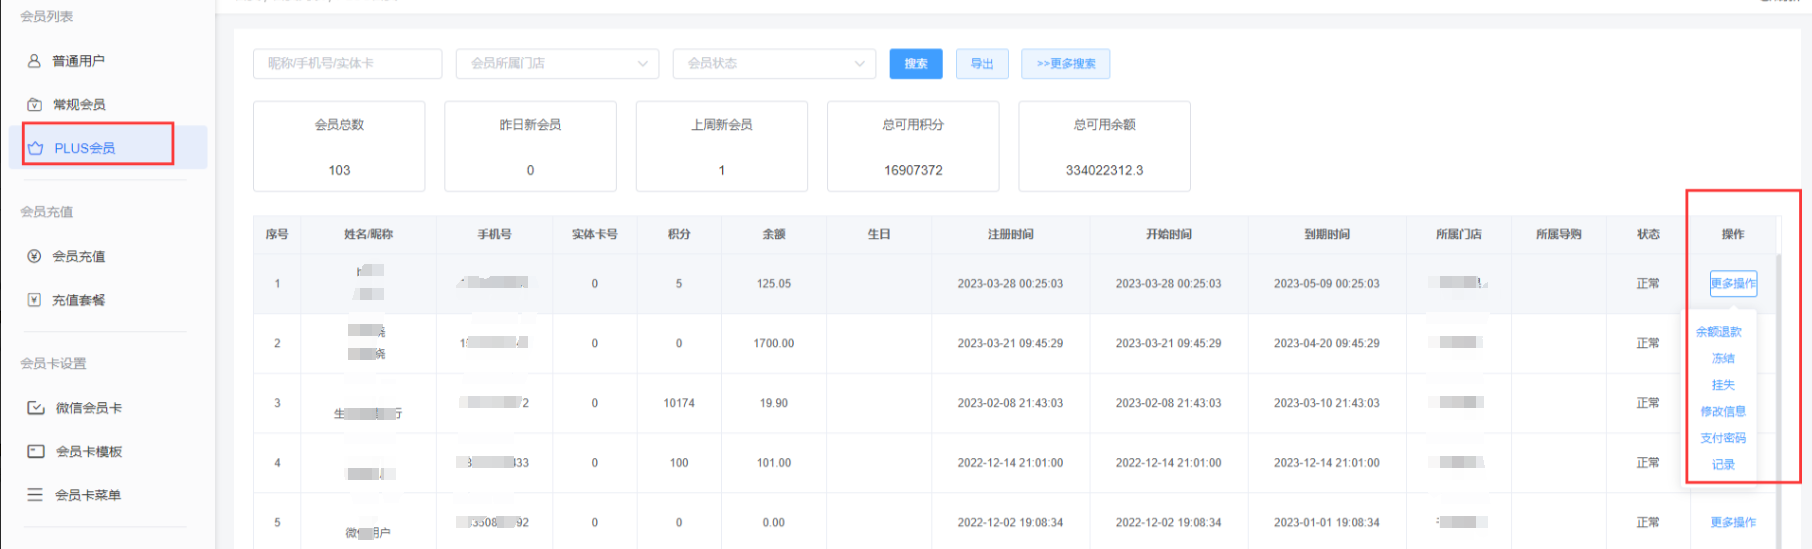Click the 昵称/手机号/实体卡 search field
The image size is (1812, 549).
coord(347,64)
